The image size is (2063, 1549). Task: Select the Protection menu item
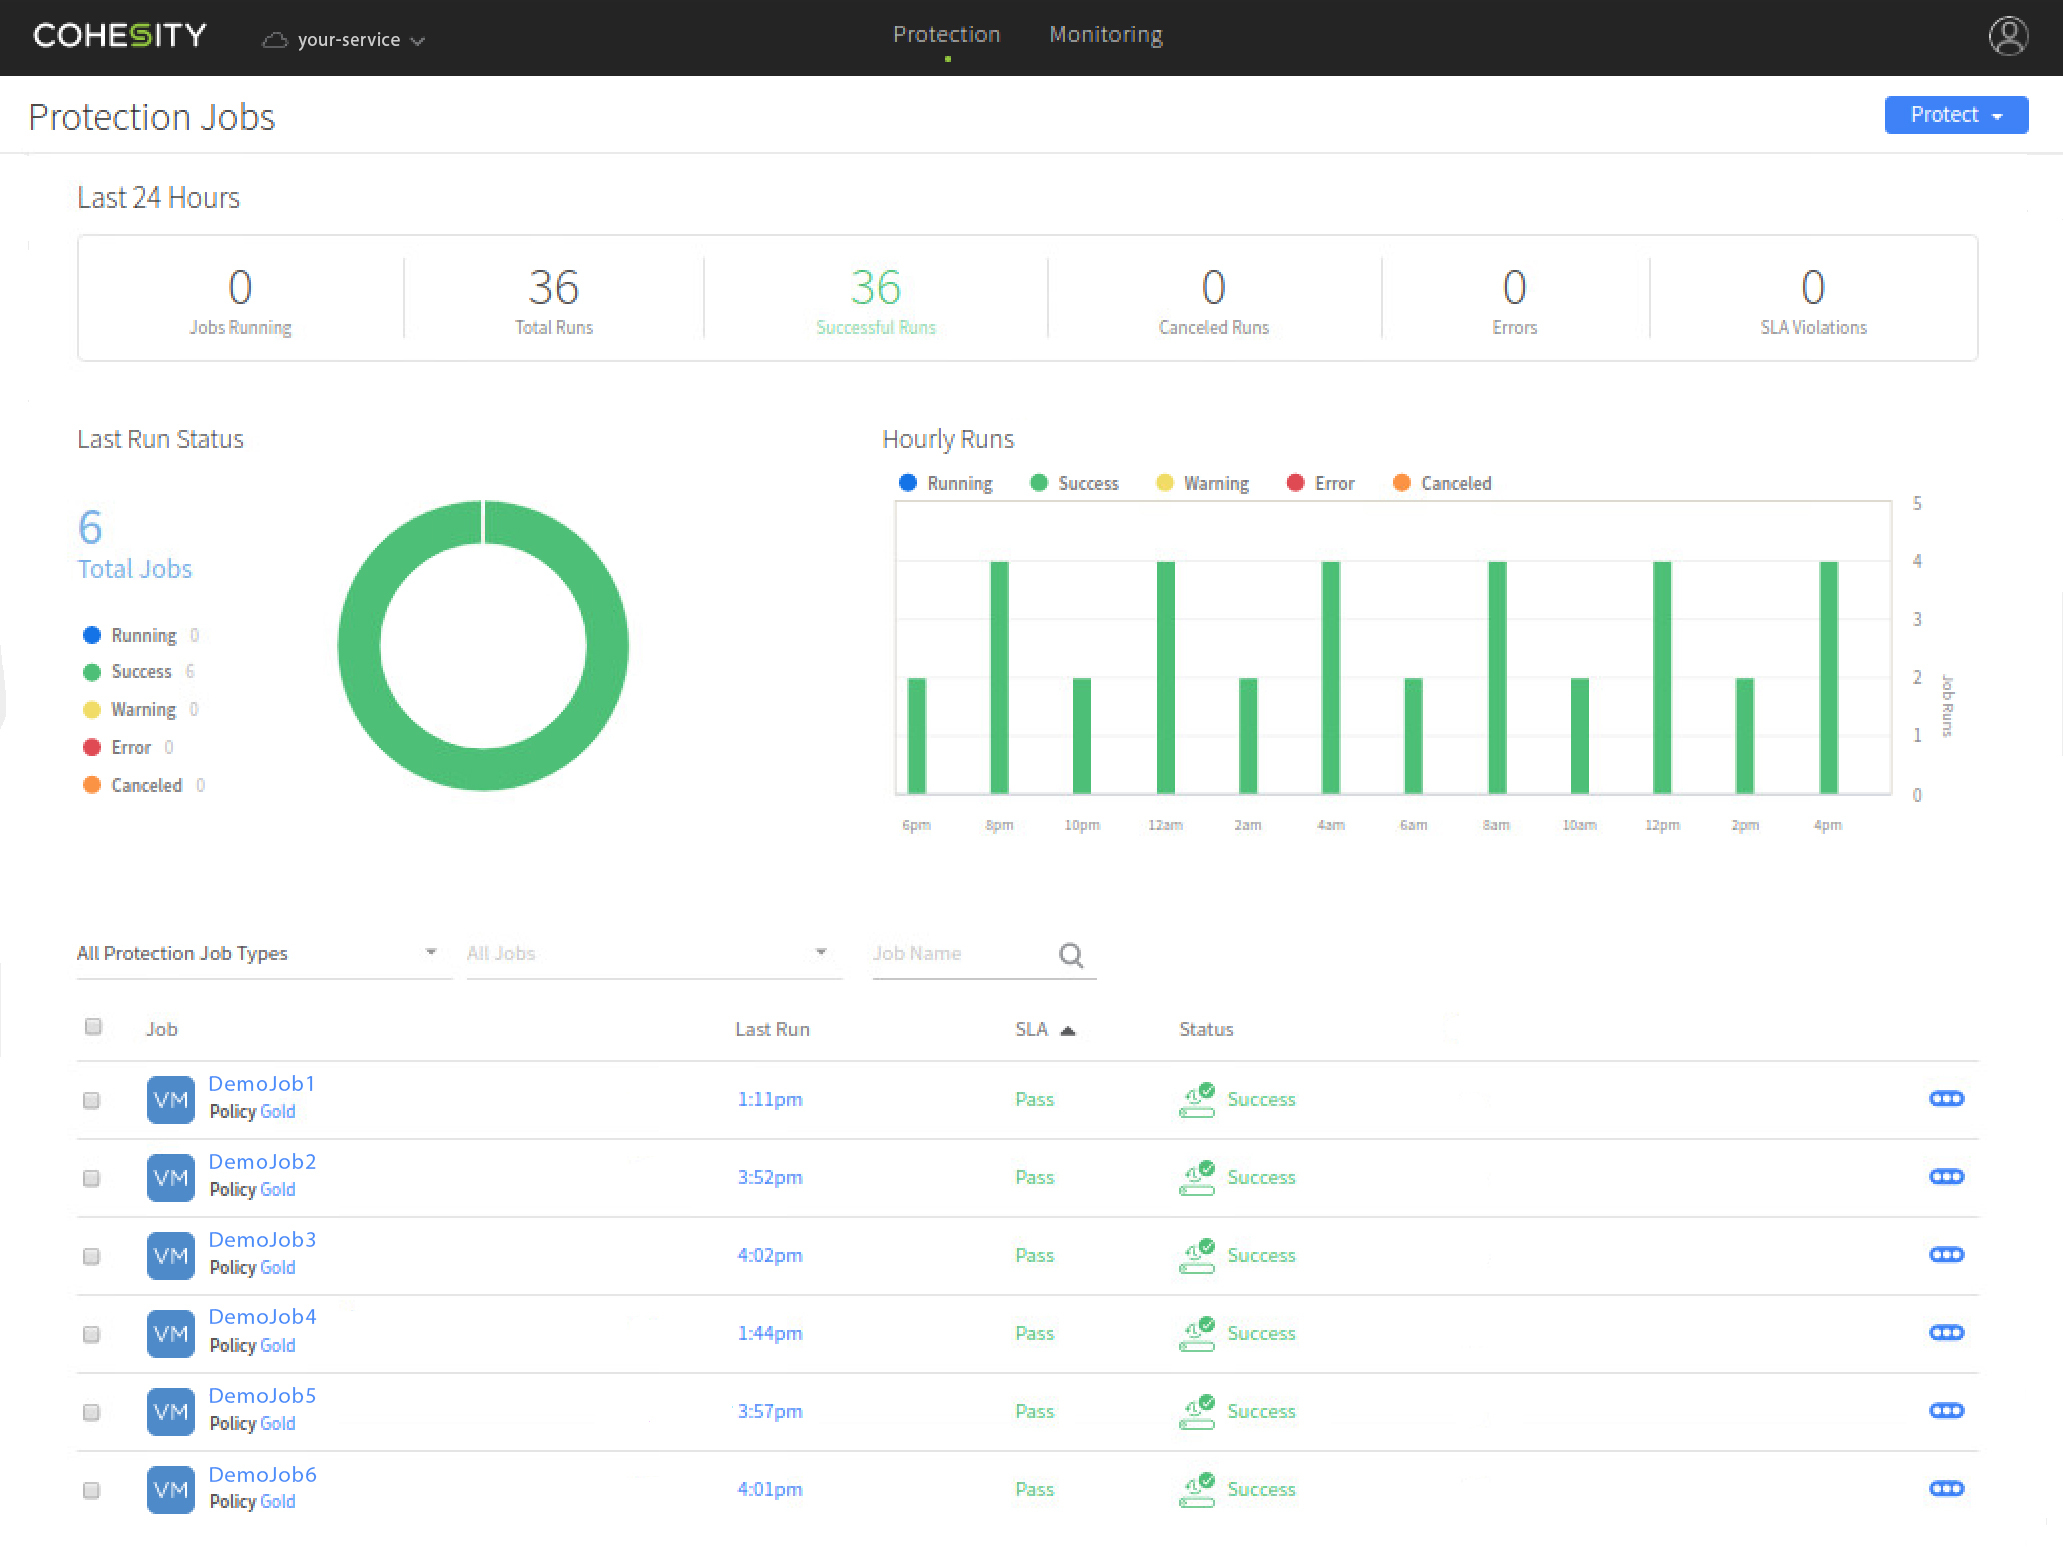click(946, 33)
